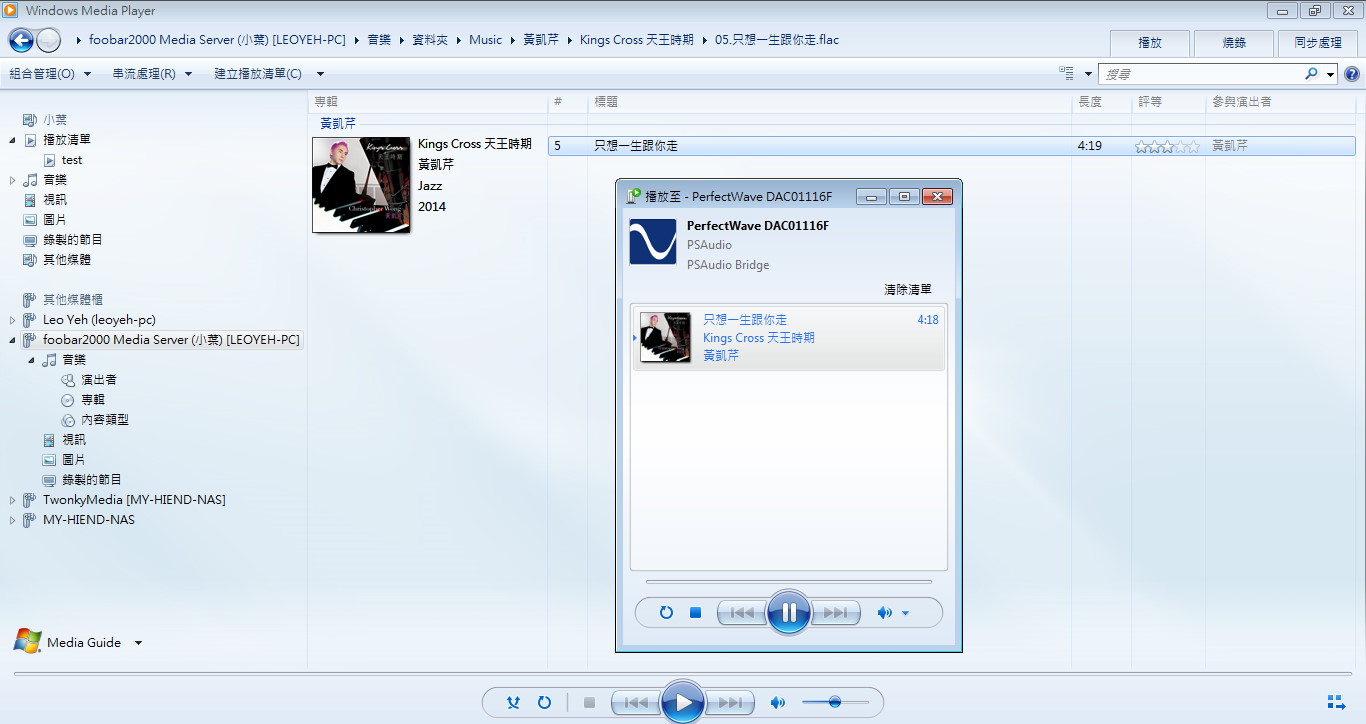The width and height of the screenshot is (1366, 724).
Task: Open volume dropdown arrow in PerfectWave window
Action: tap(905, 613)
